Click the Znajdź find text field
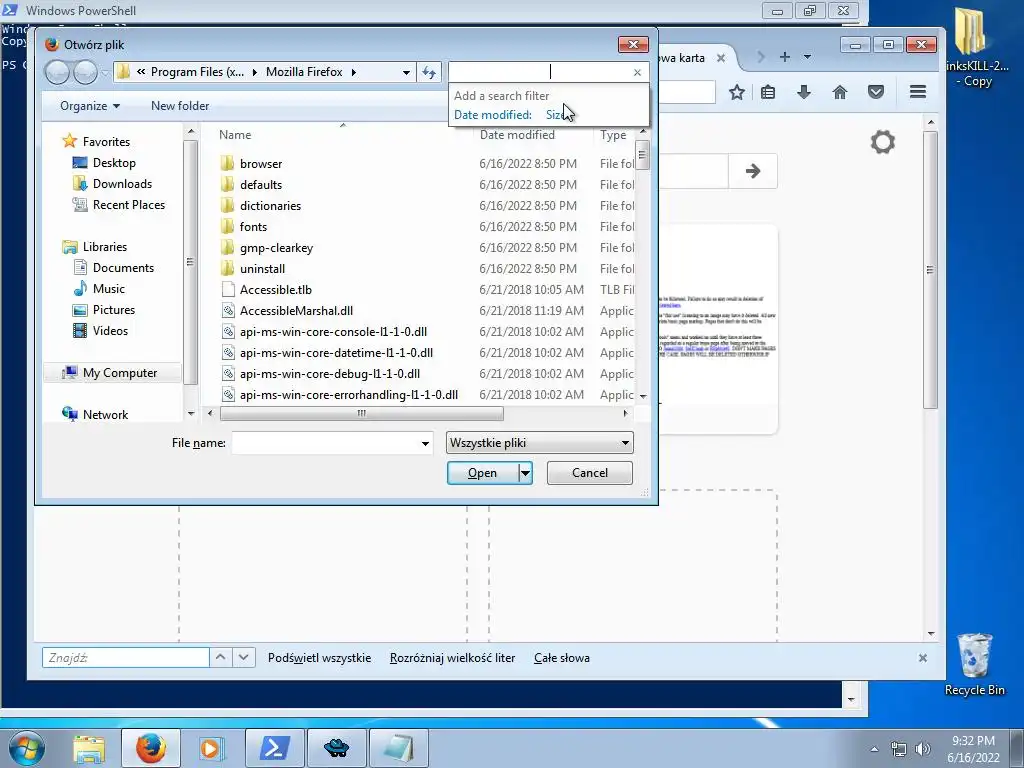 [125, 658]
